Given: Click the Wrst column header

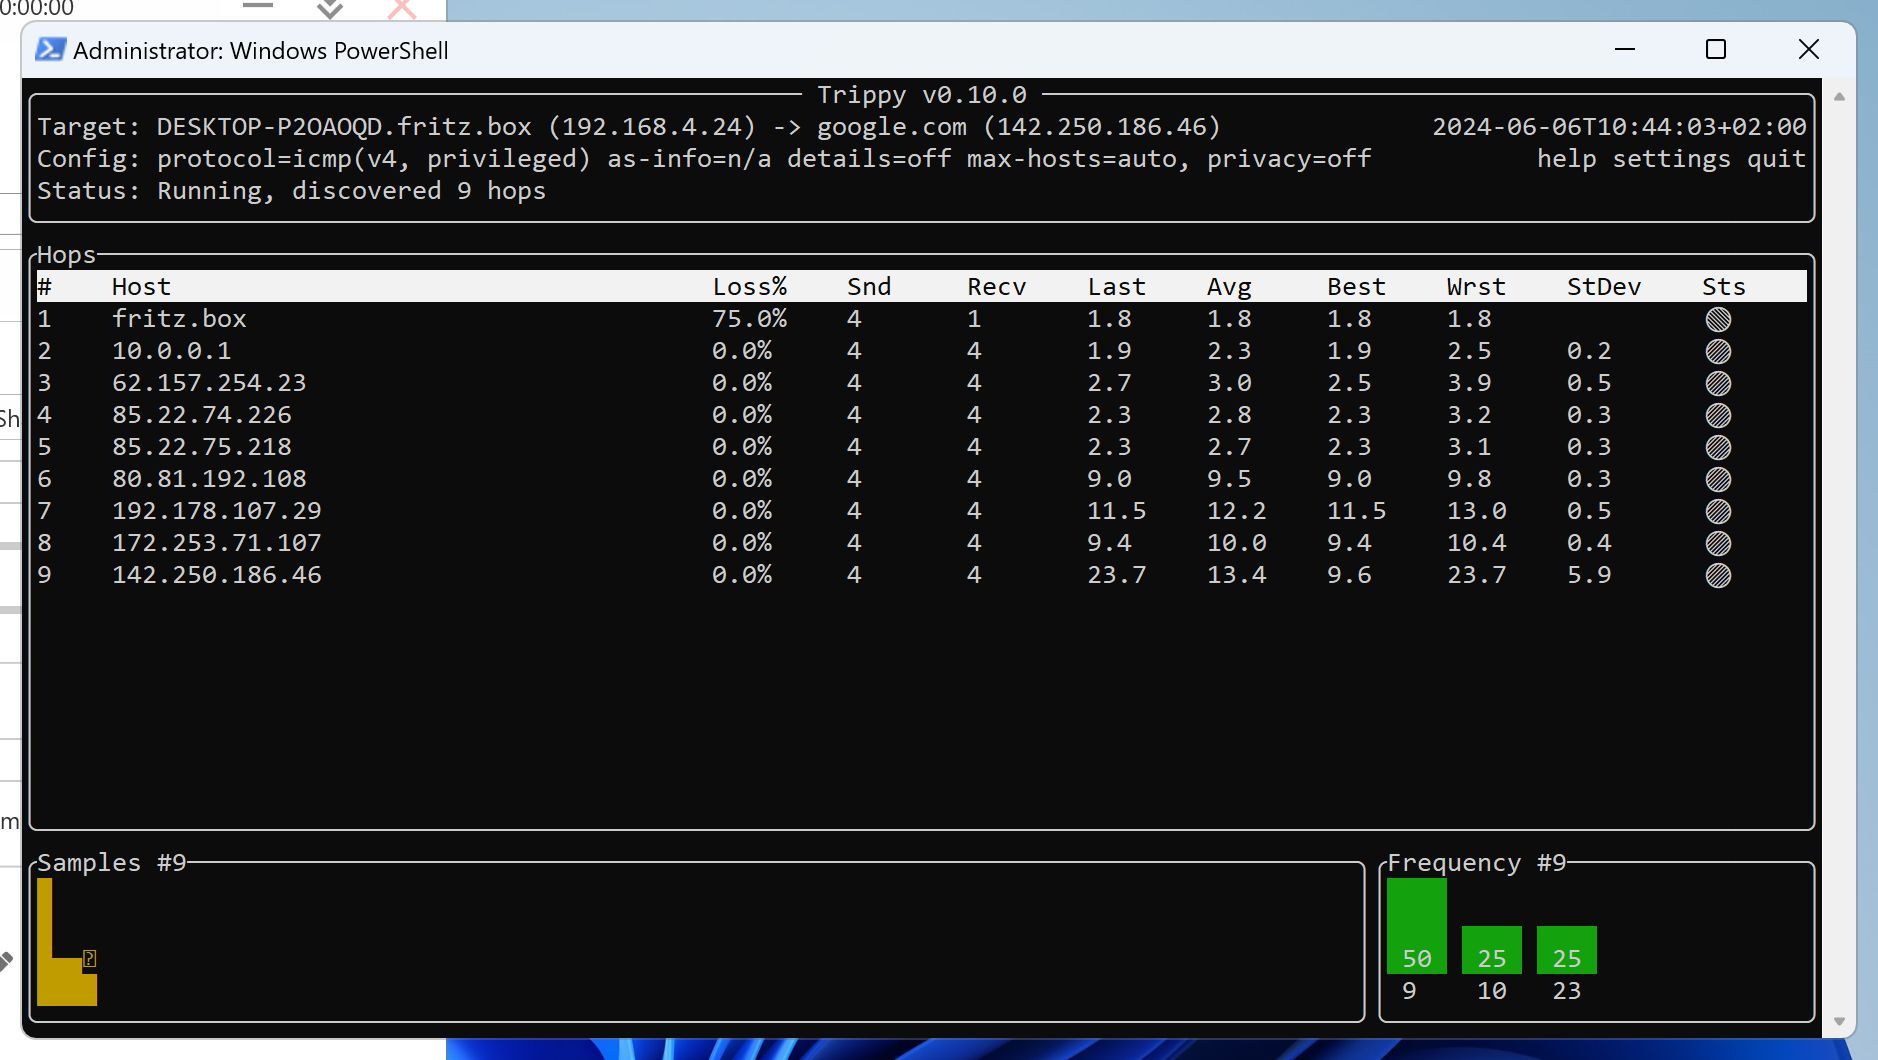Looking at the screenshot, I should [1476, 287].
